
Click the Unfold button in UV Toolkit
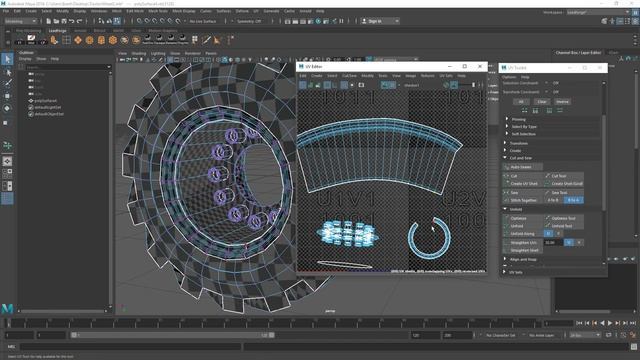tap(523, 226)
